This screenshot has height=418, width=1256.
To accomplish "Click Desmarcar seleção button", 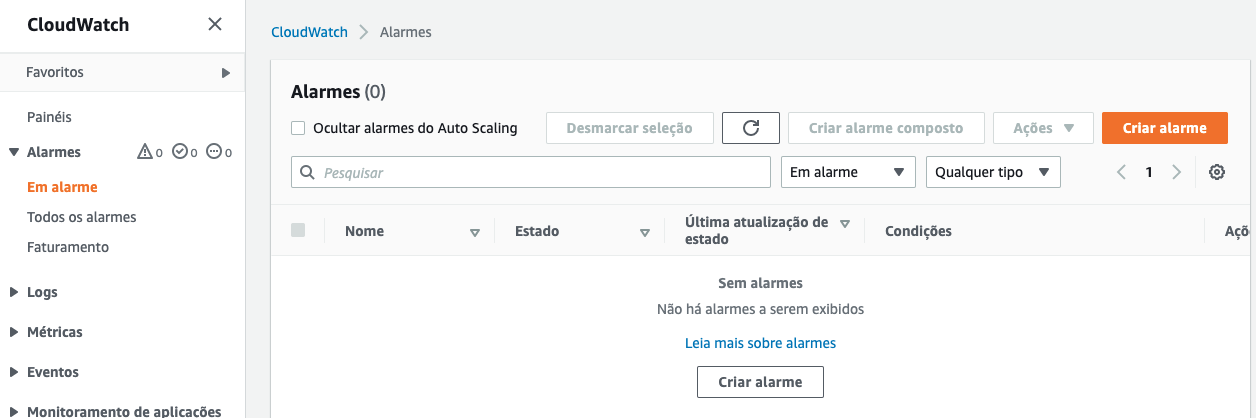I will (629, 128).
